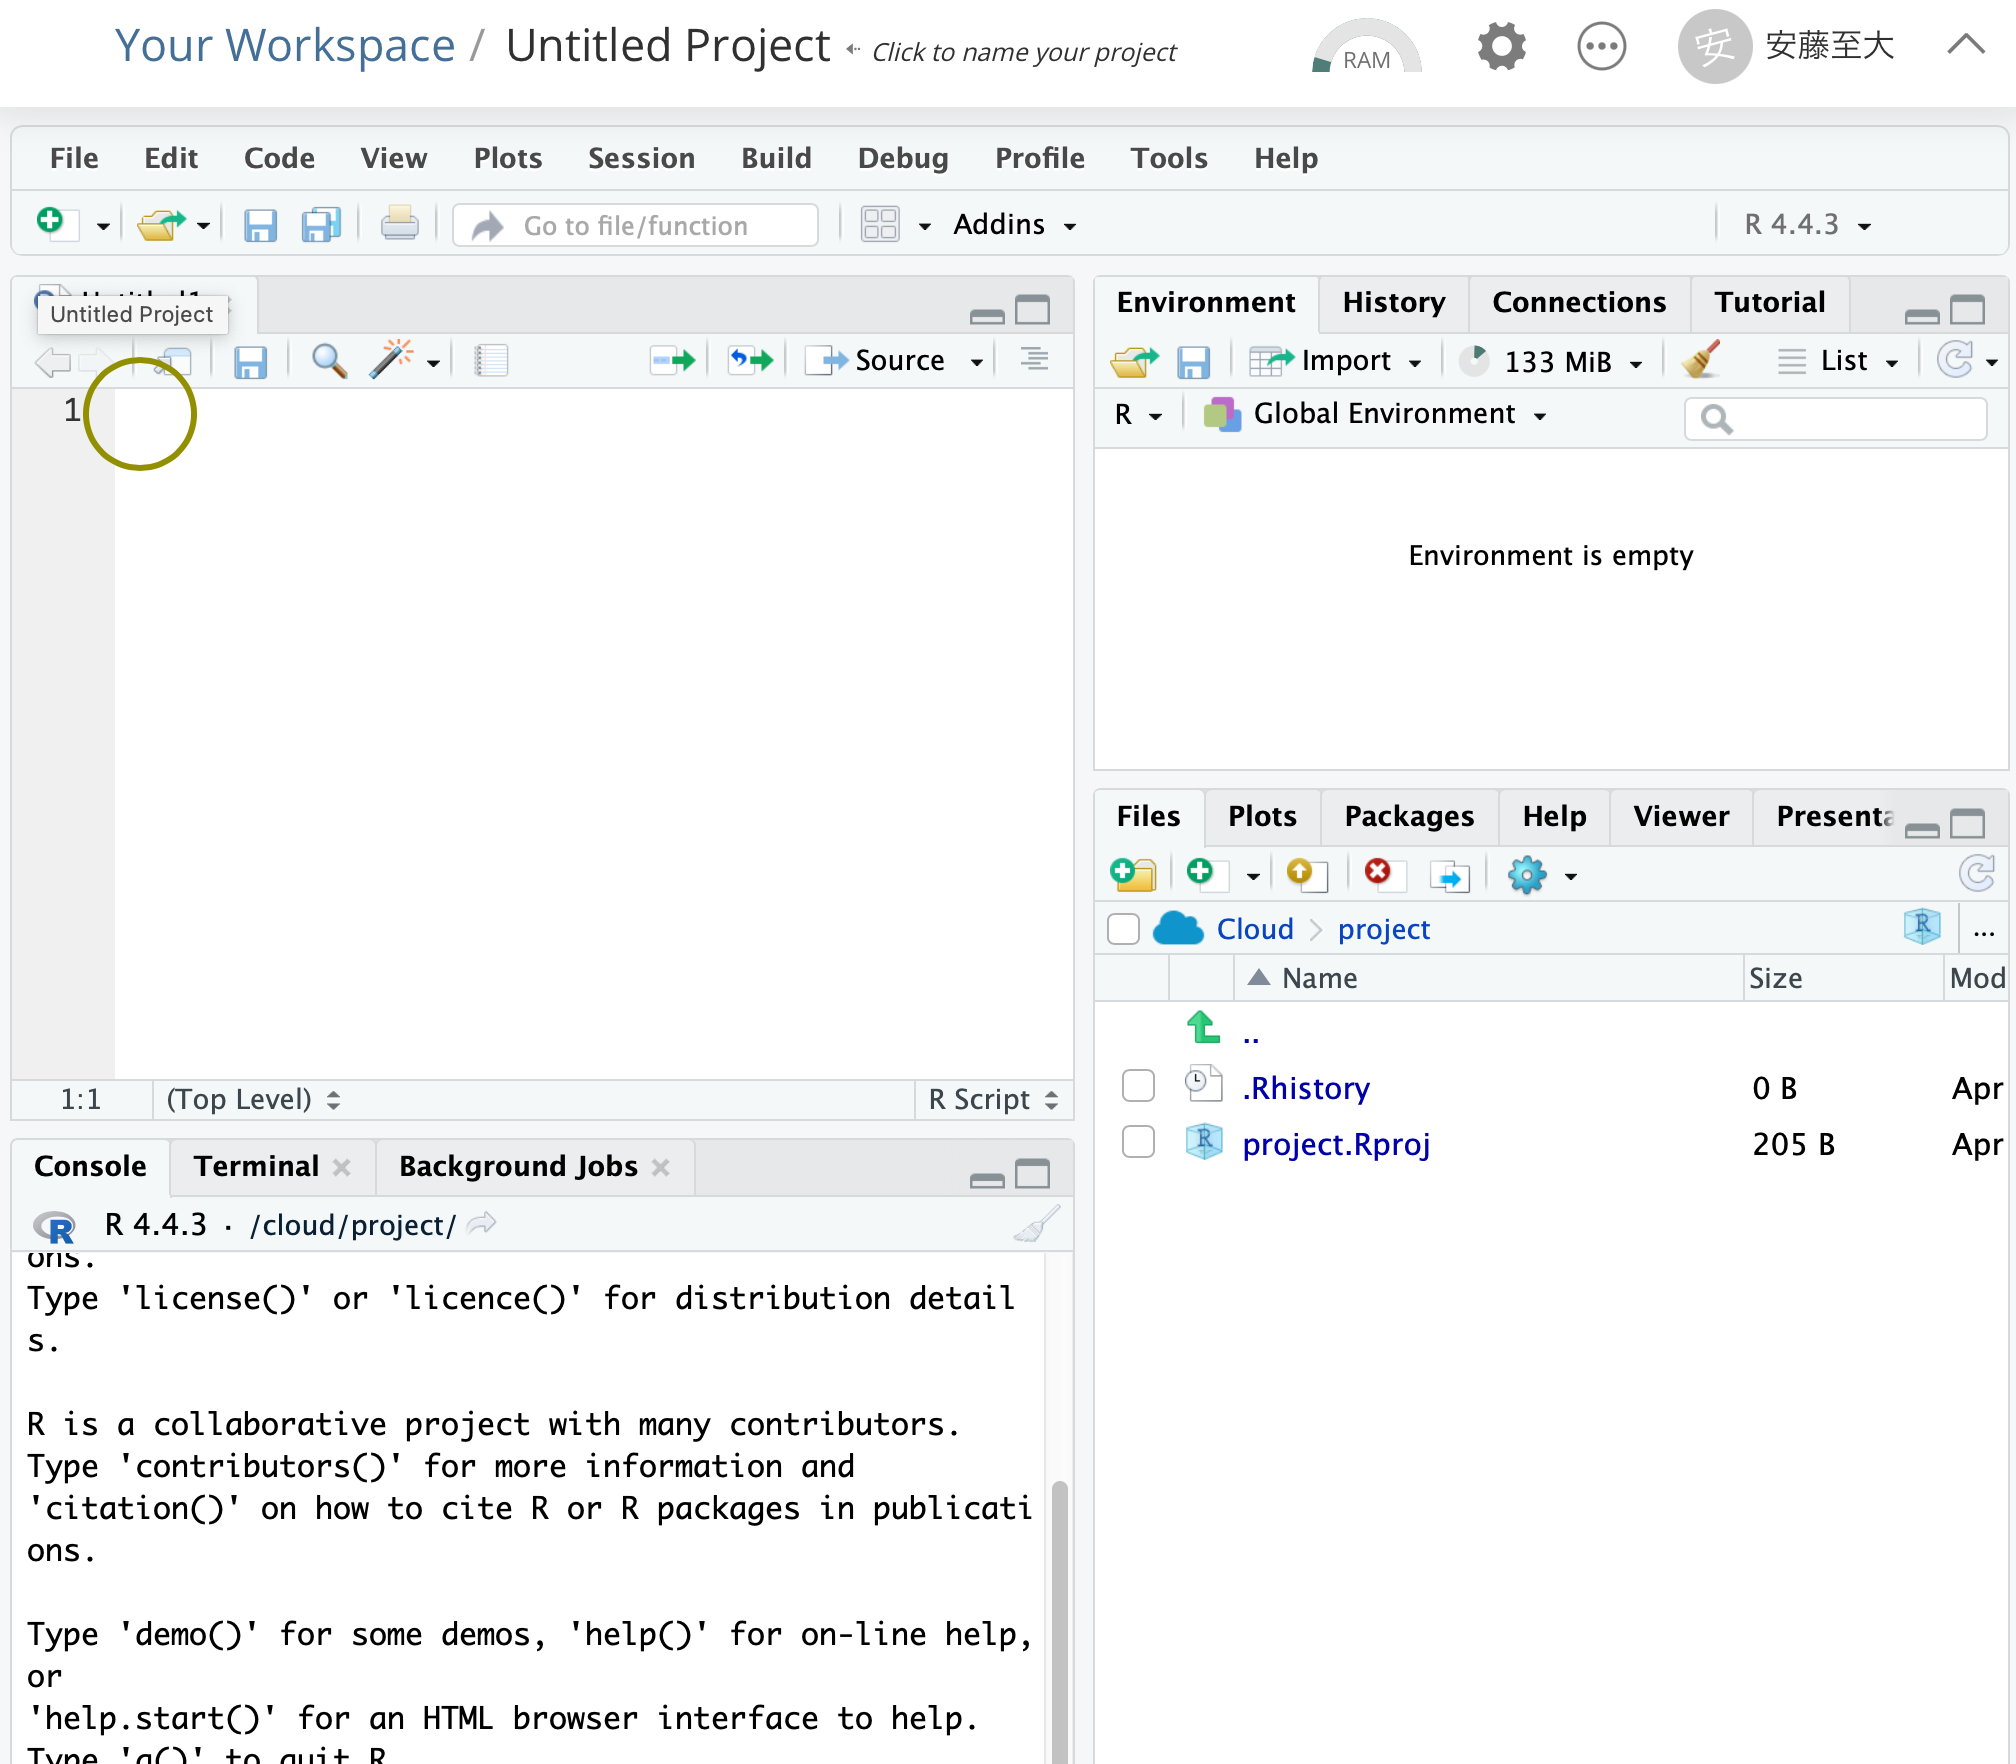
Task: Clear environment objects with the broom icon
Action: coord(1701,360)
